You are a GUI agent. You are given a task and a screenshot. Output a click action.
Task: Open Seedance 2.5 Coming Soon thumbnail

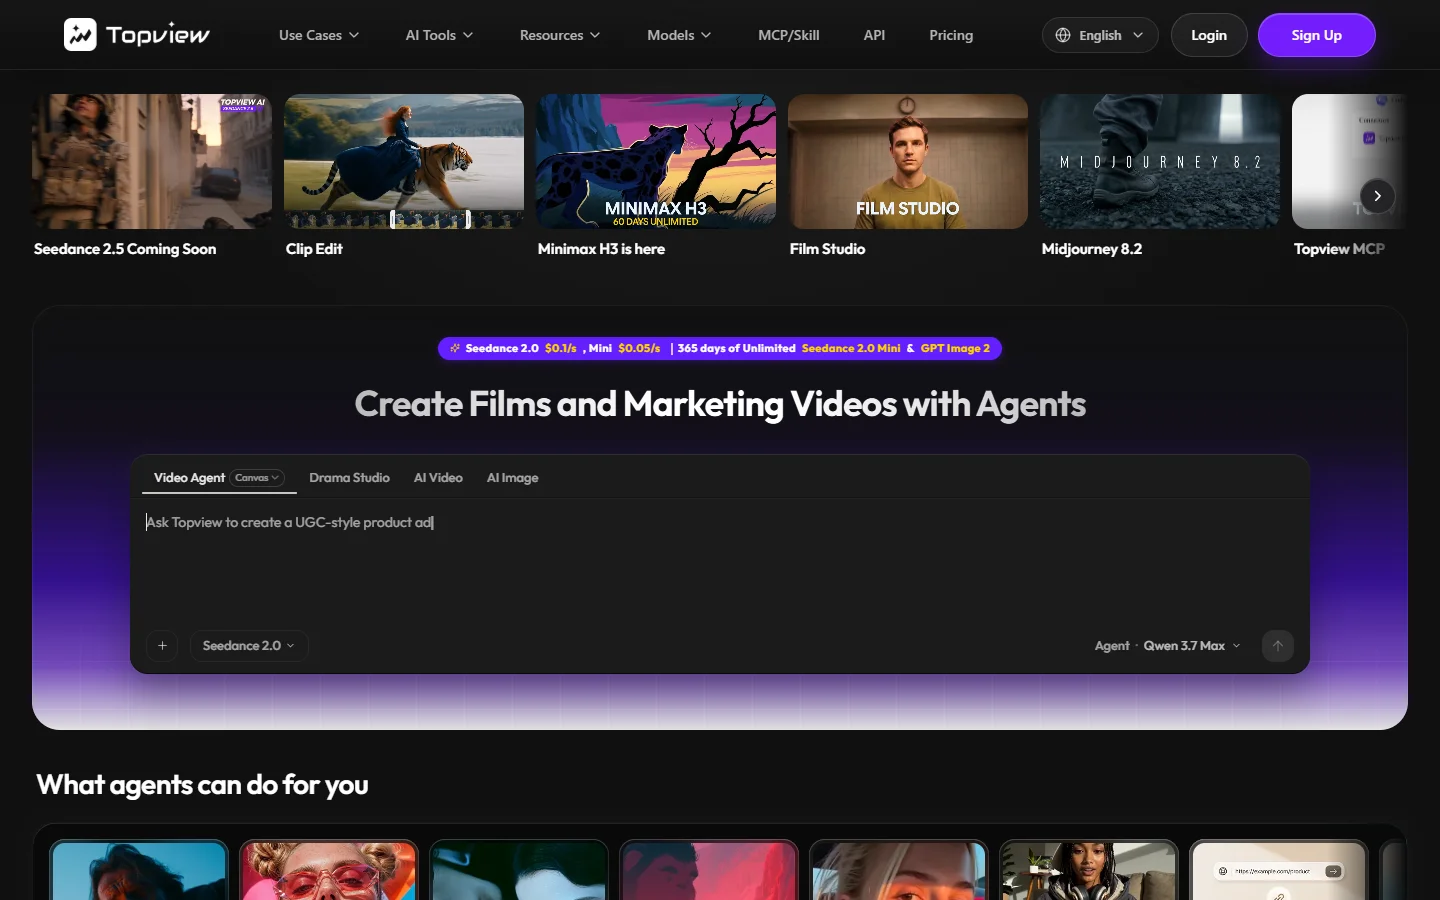(152, 162)
